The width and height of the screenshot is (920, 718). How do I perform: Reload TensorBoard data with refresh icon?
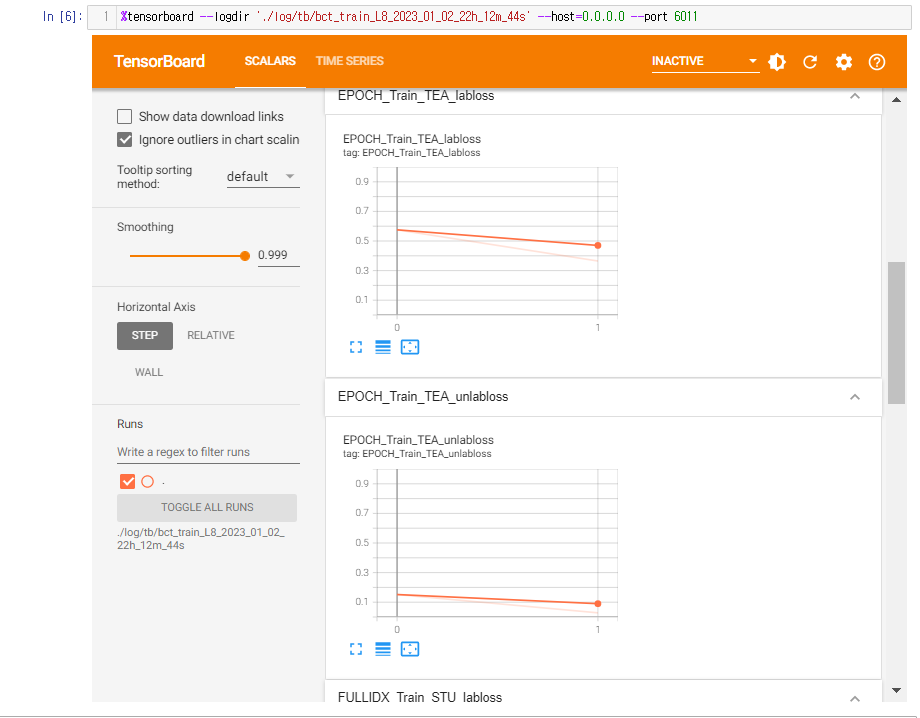coord(810,62)
